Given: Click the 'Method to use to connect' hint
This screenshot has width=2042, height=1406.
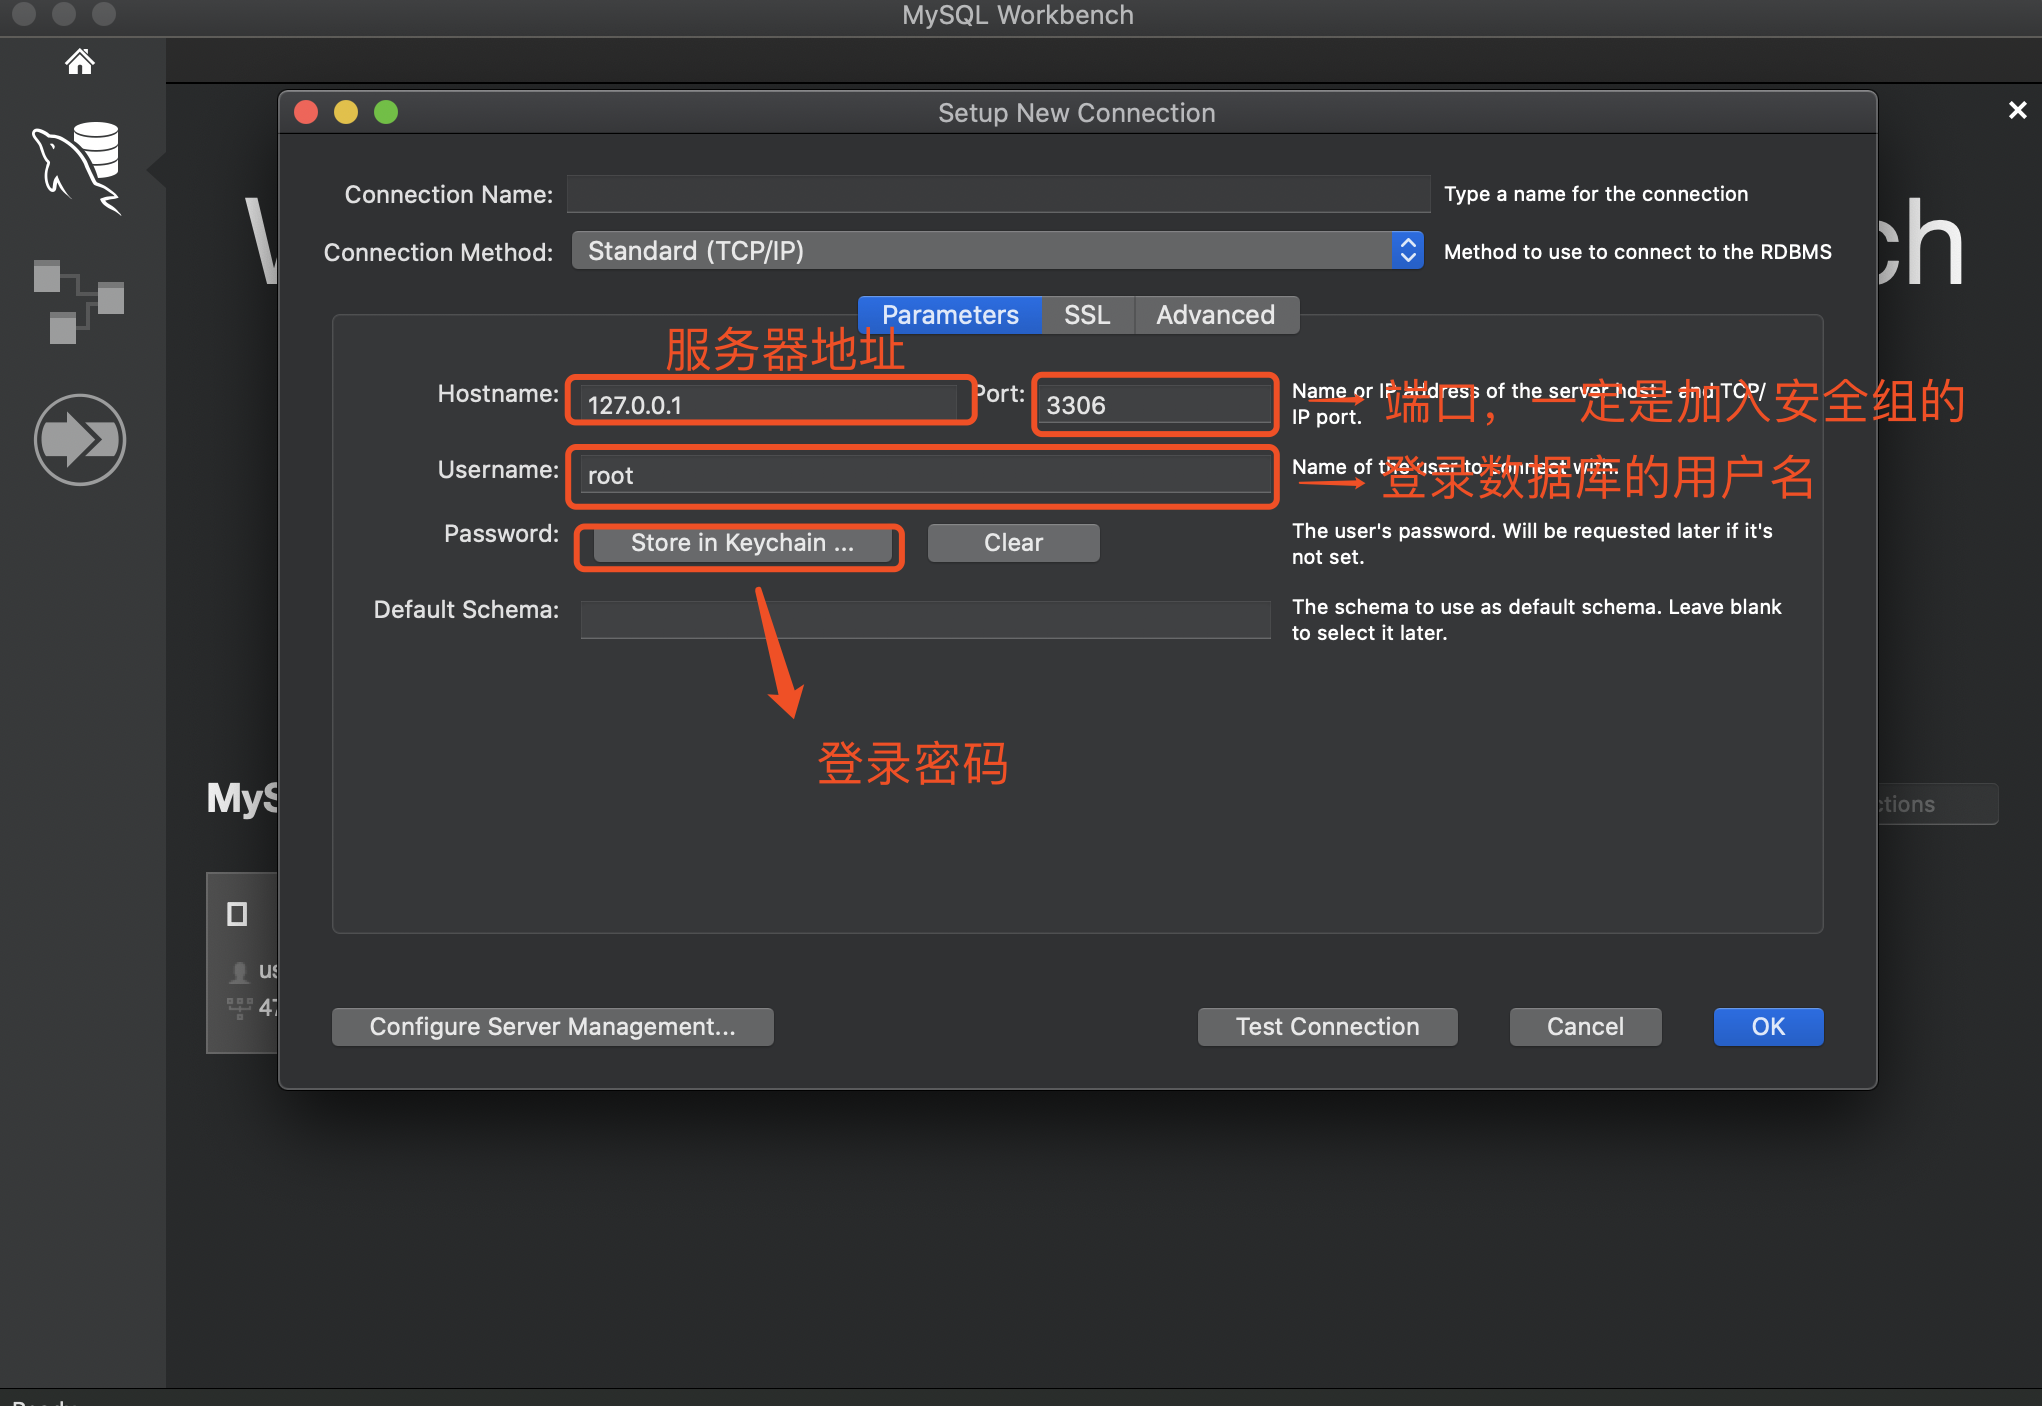Looking at the screenshot, I should click(1638, 252).
